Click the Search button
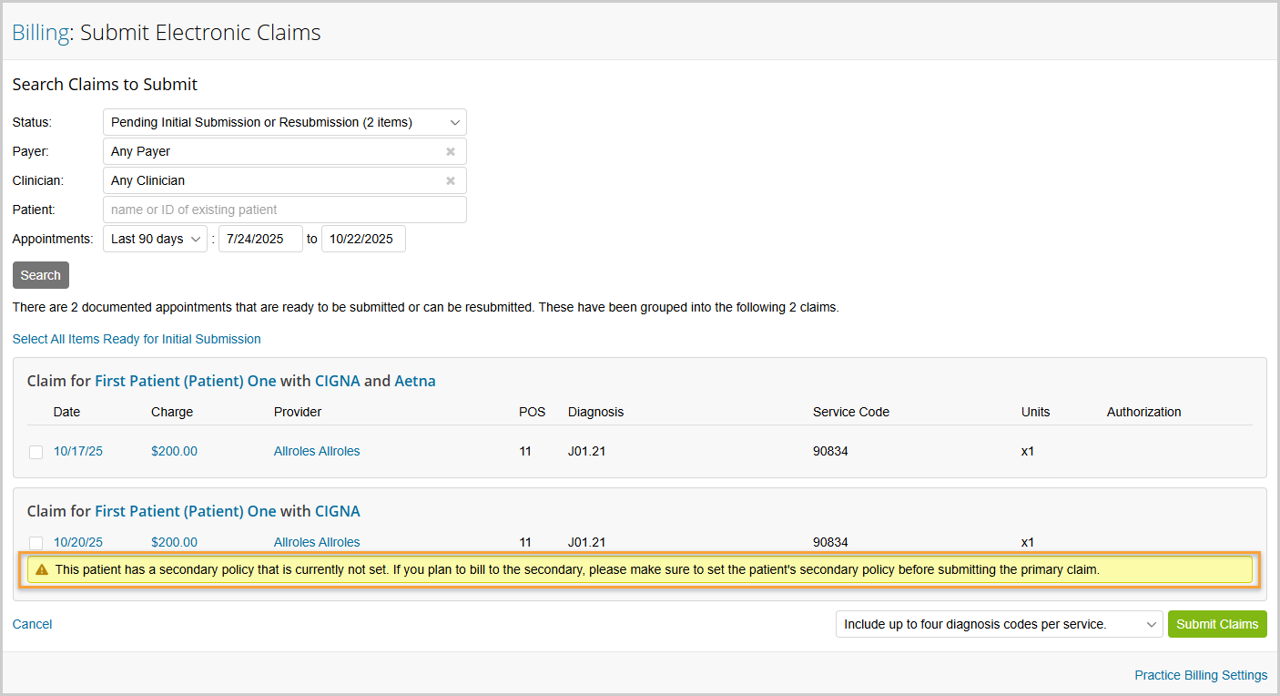The width and height of the screenshot is (1280, 696). 41,276
